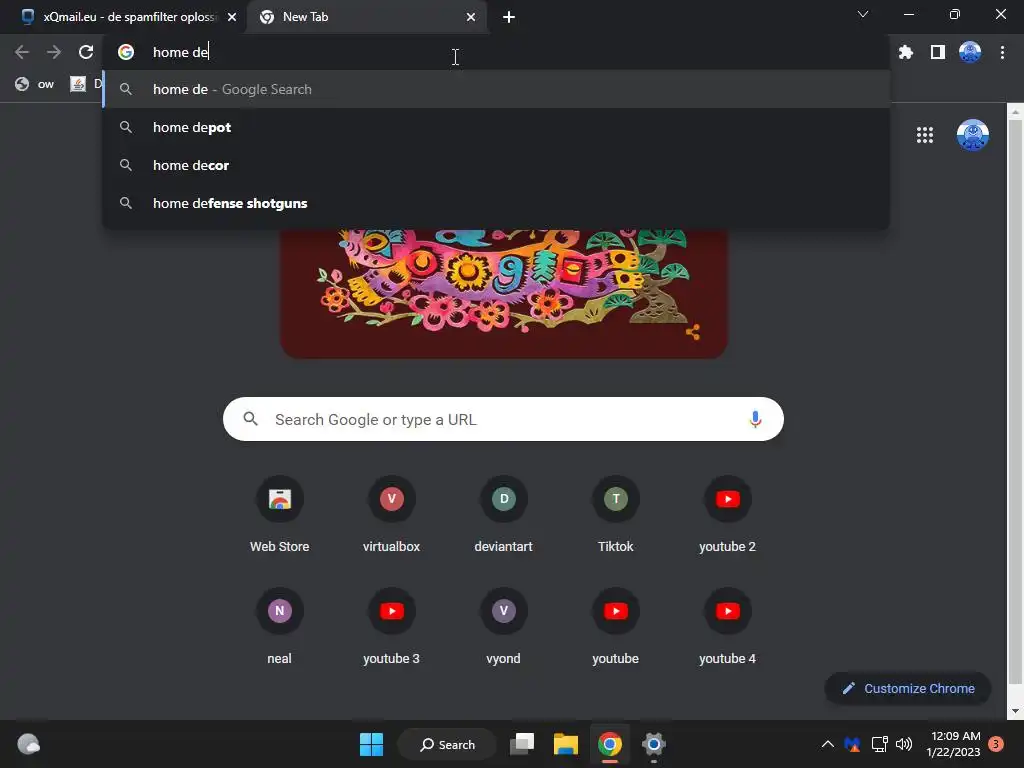Open the weather widget on taskbar
This screenshot has height=768, width=1024.
[x=28, y=744]
